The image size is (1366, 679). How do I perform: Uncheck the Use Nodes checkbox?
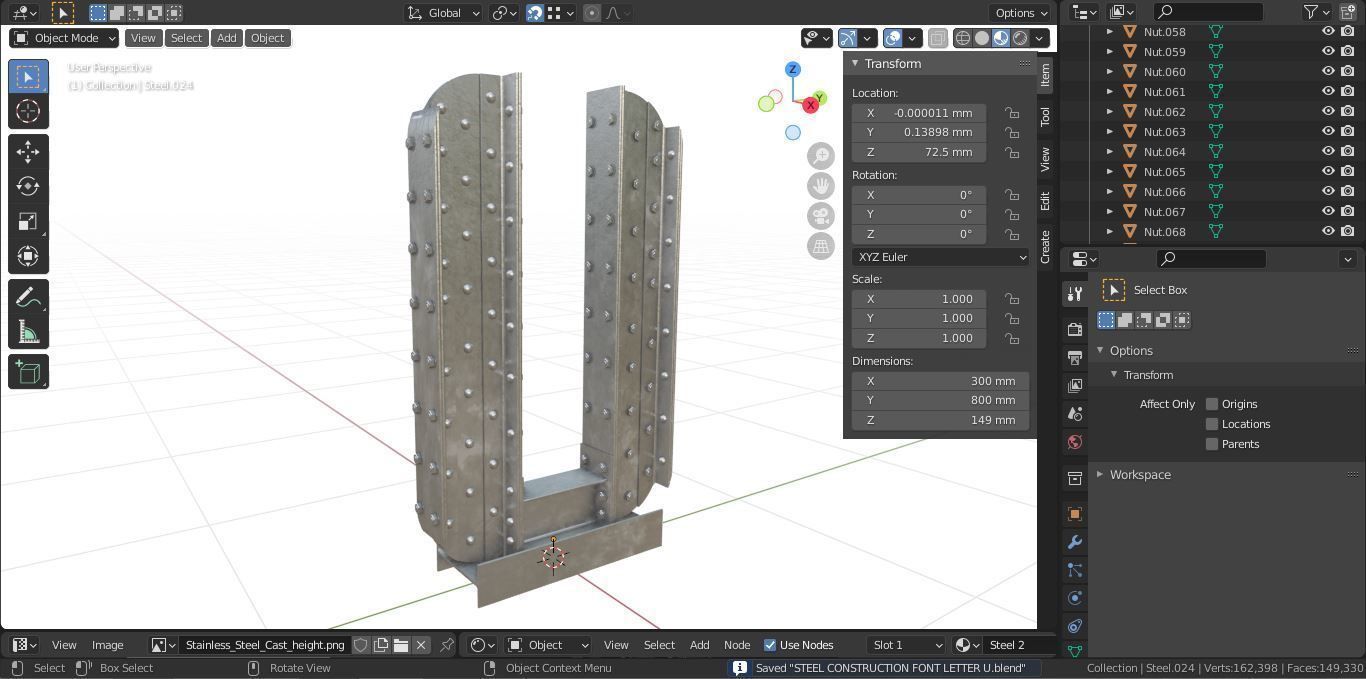(770, 645)
